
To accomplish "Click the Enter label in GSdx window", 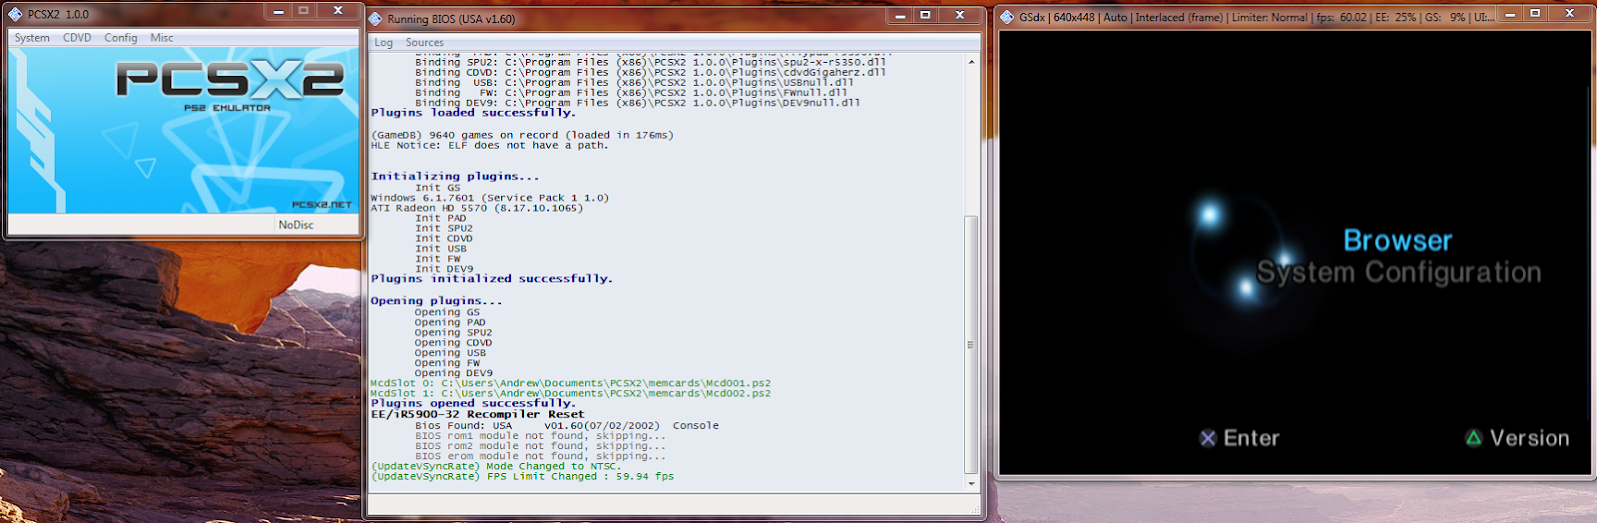I will pos(1251,438).
